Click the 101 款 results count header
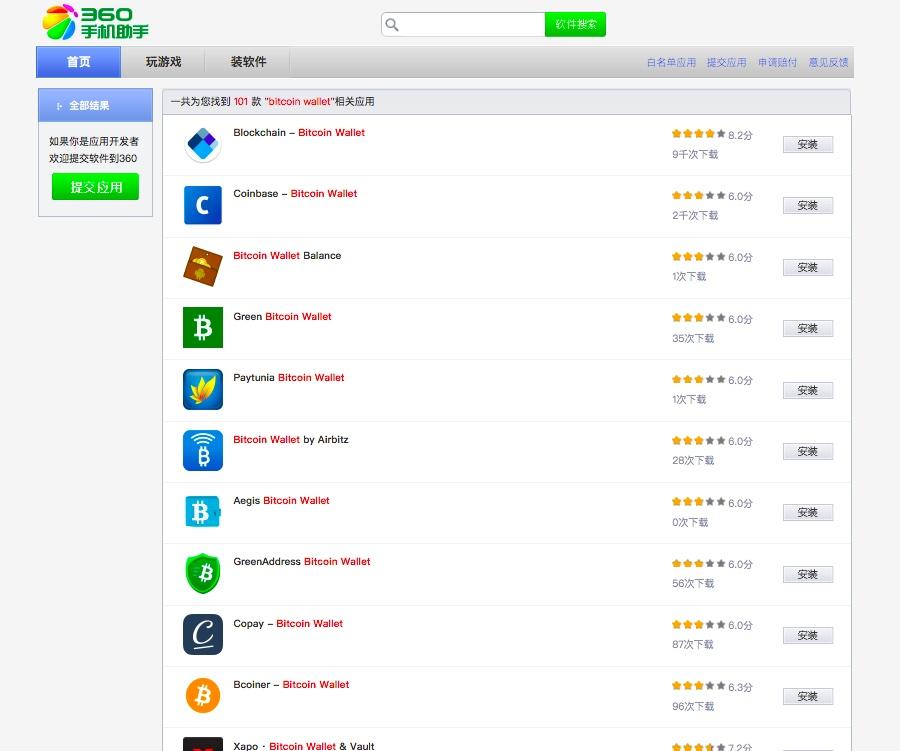Viewport: 900px width, 751px height. click(272, 102)
